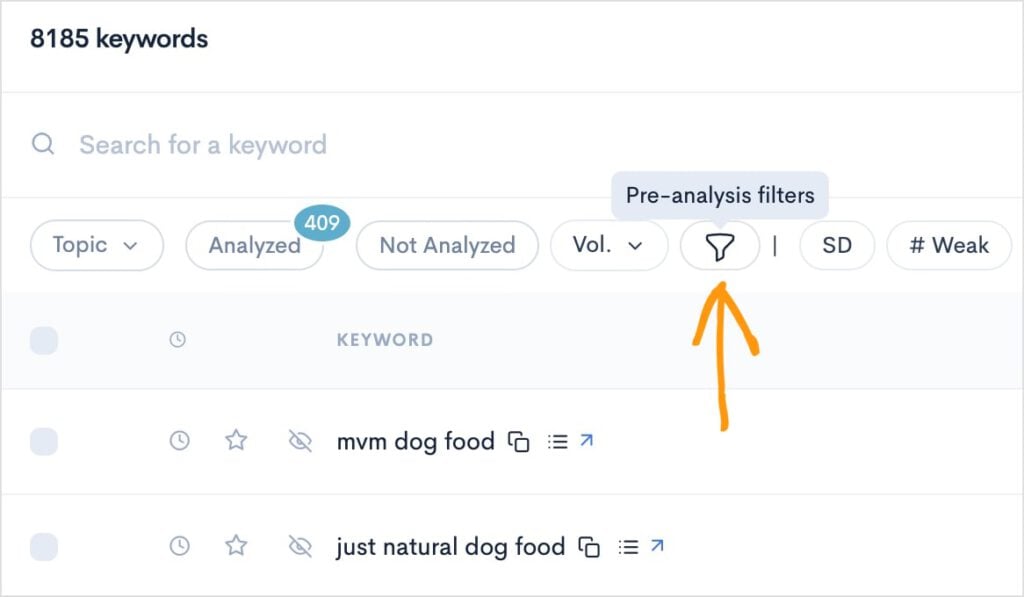Image resolution: width=1024 pixels, height=597 pixels.
Task: Copy the keyword mvm dog food
Action: pos(520,441)
